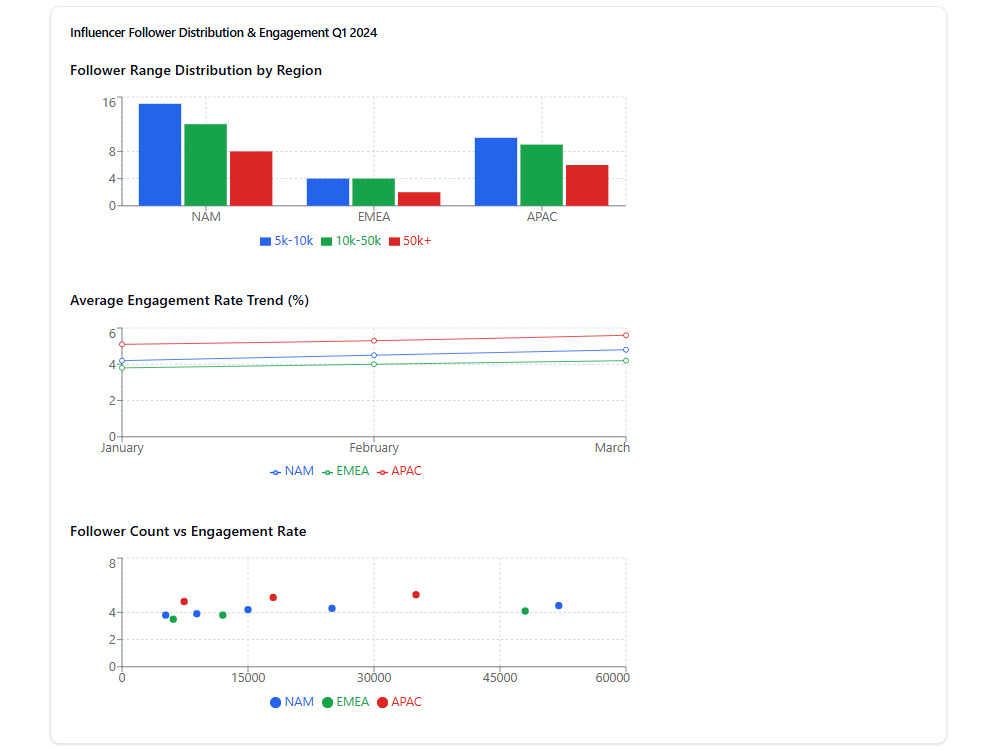Image resolution: width=1000 pixels, height=750 pixels.
Task: Select the blue 5k-10k bar for EMEA
Action: point(328,192)
